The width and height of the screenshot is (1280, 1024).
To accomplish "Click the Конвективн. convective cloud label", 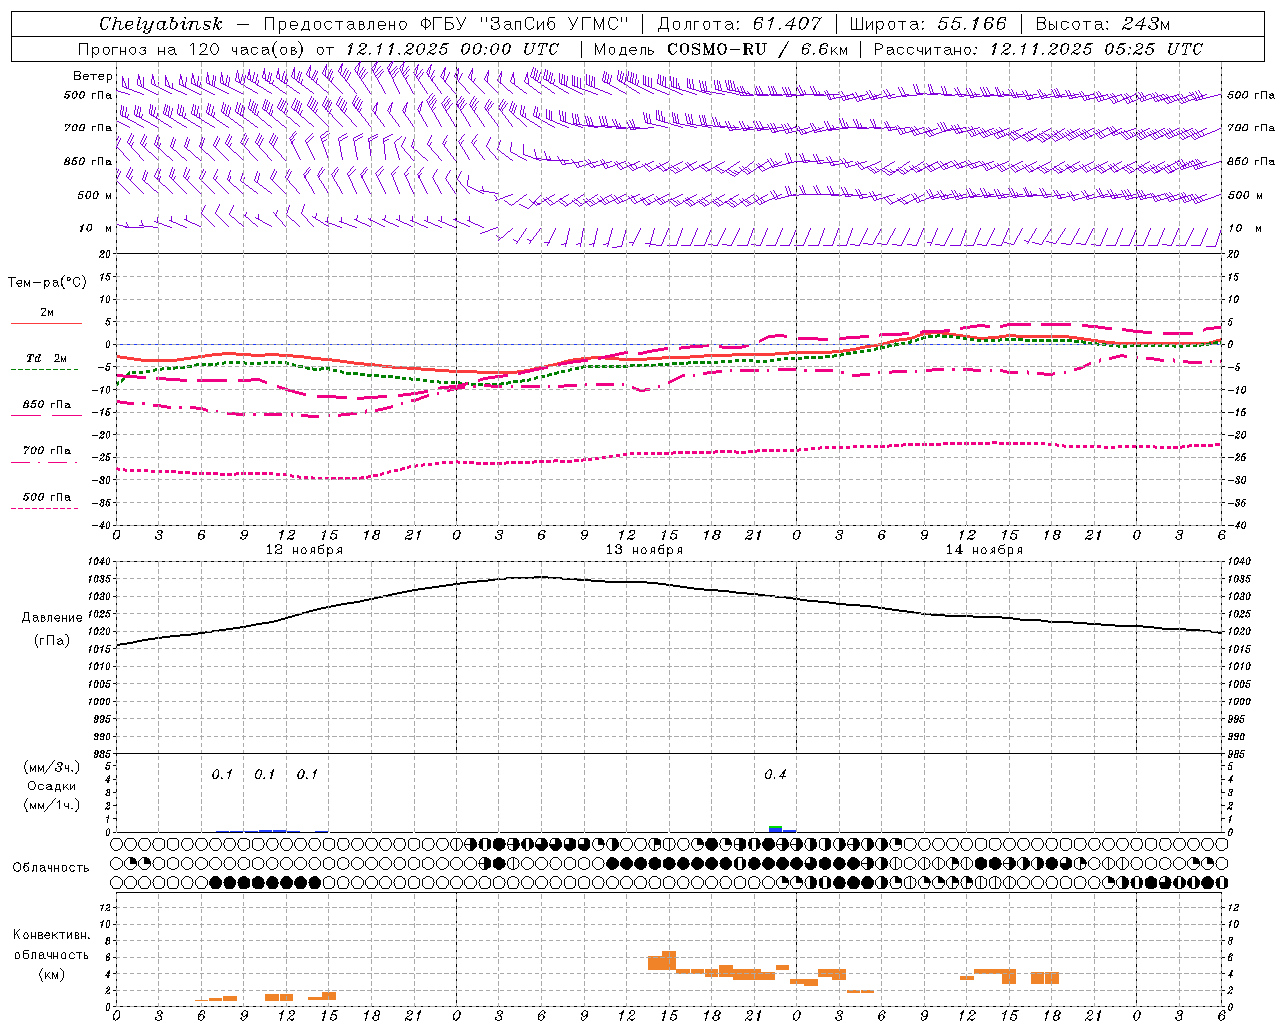I will (x=51, y=935).
